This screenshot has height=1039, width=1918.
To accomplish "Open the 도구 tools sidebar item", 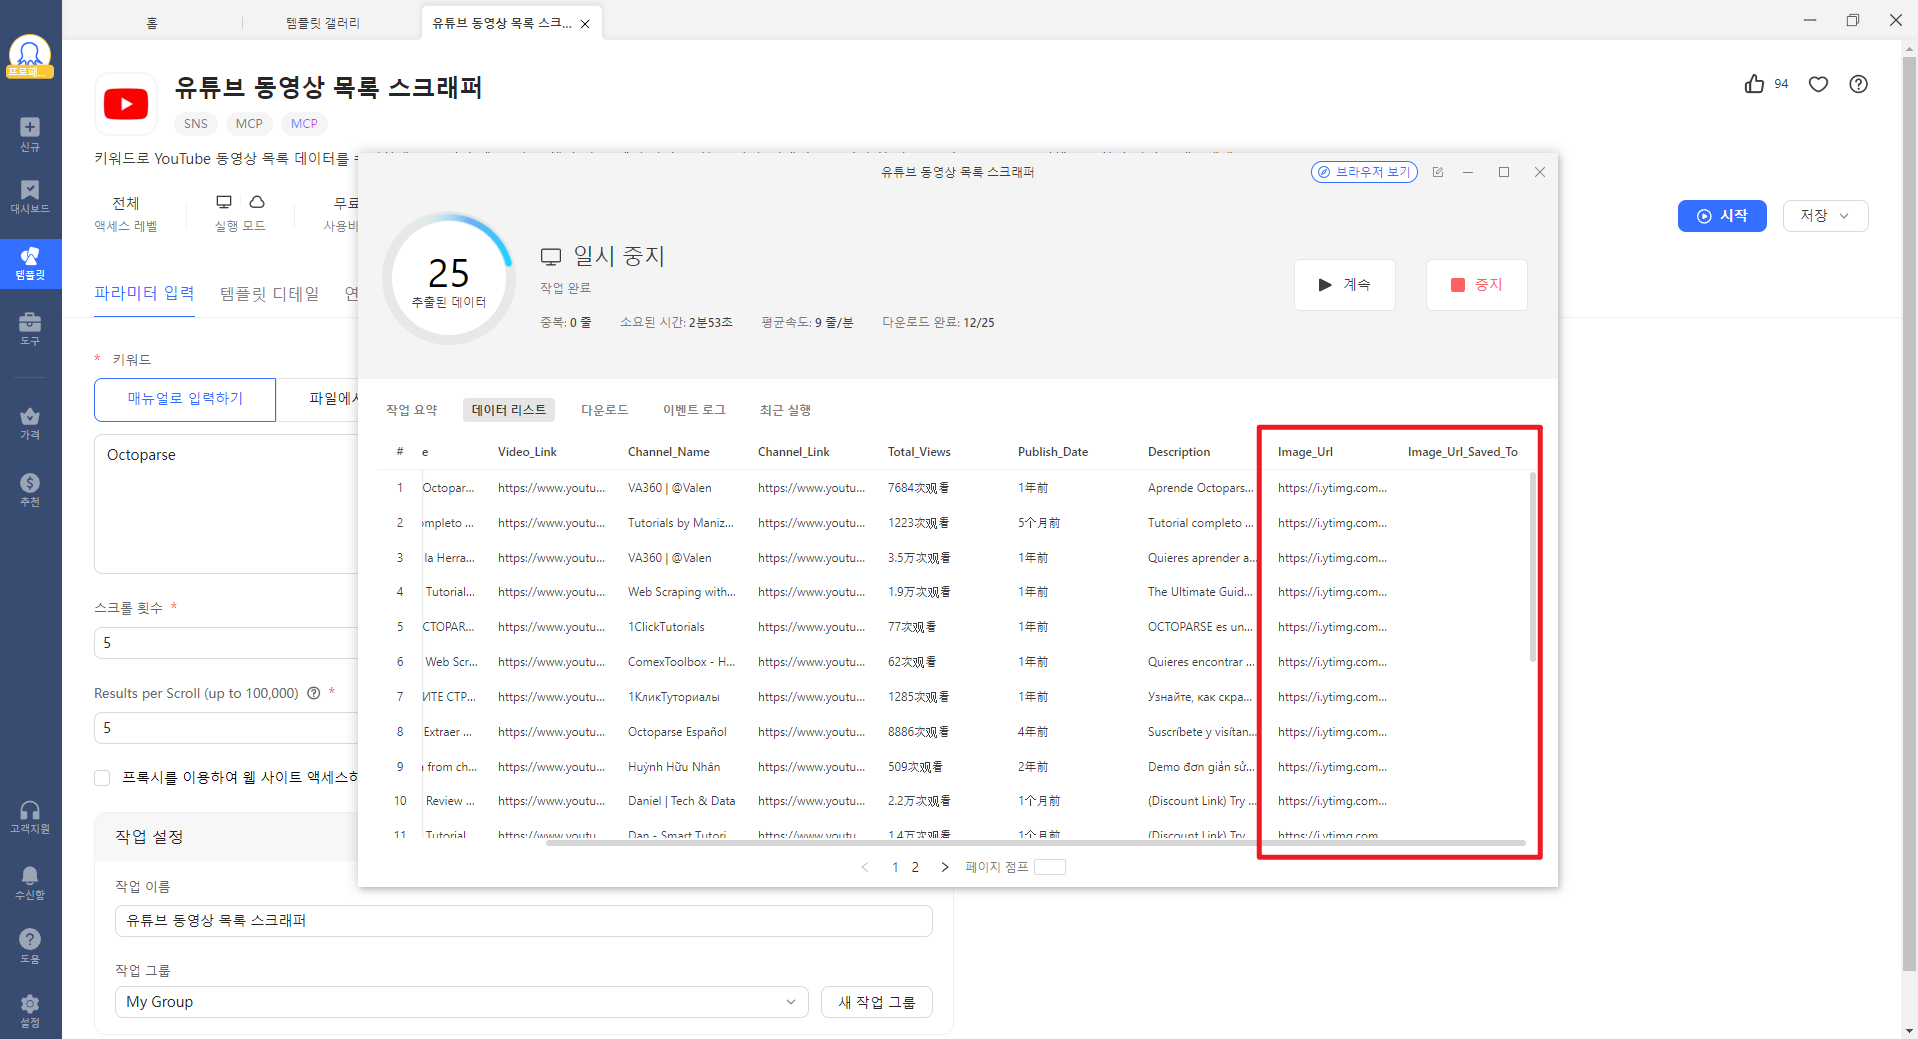I will [x=30, y=328].
